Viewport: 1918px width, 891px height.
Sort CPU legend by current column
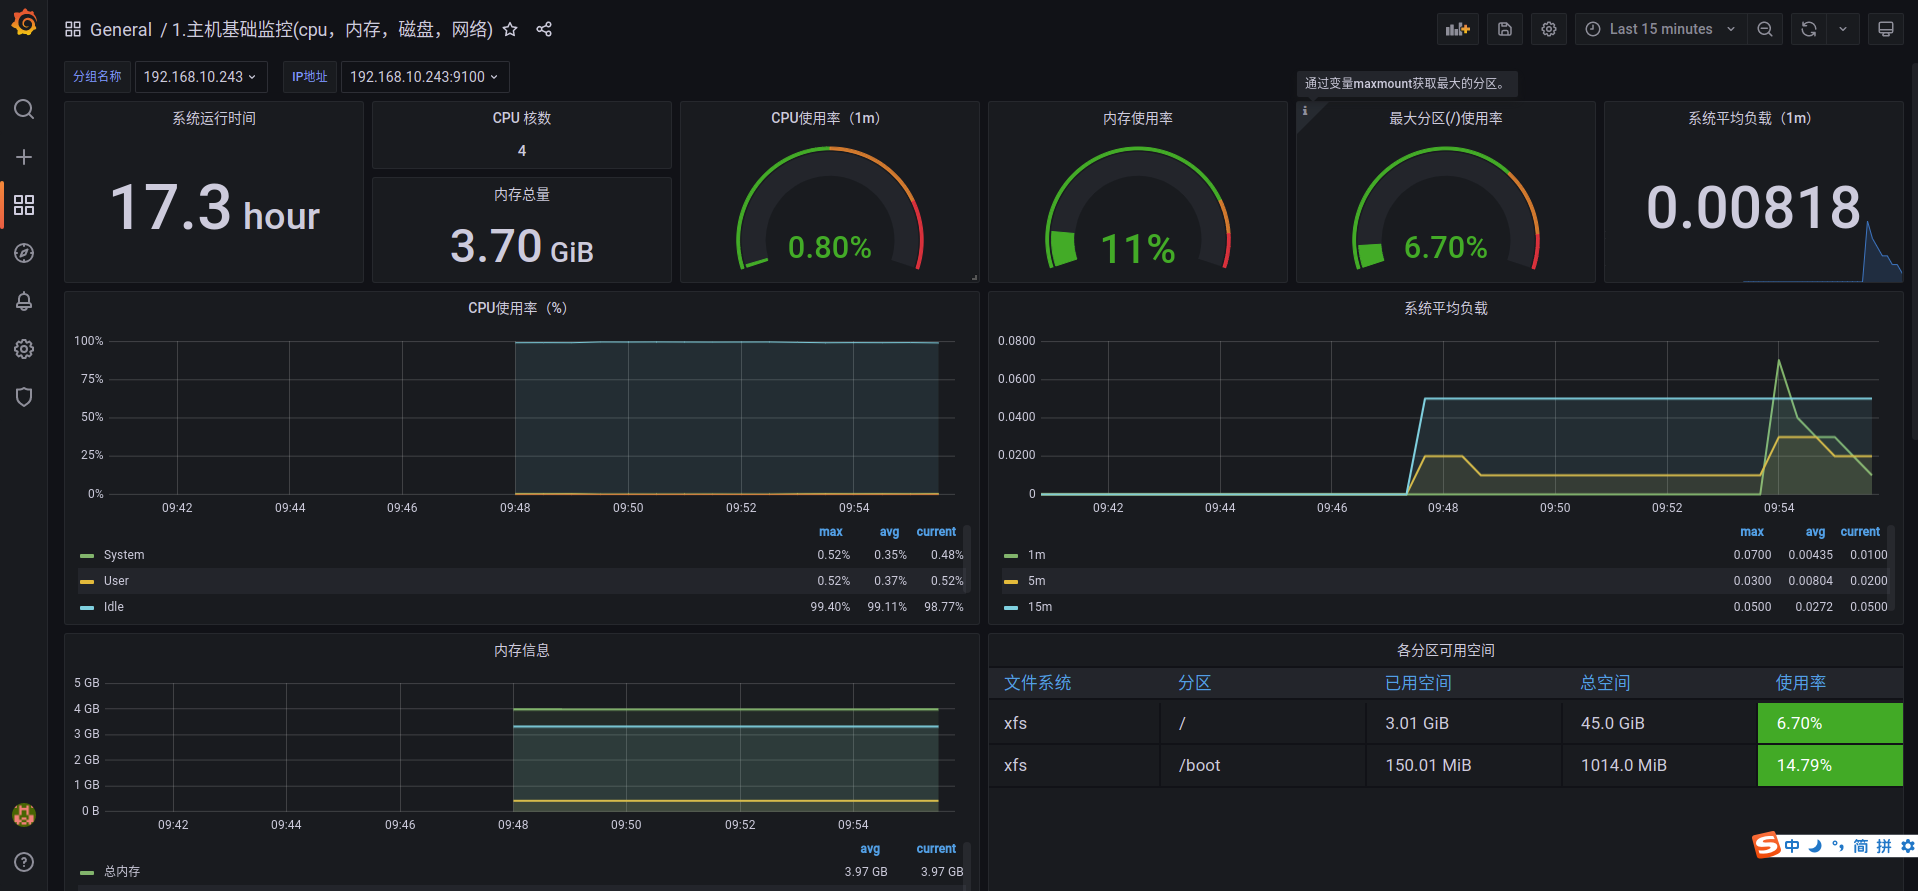936,532
